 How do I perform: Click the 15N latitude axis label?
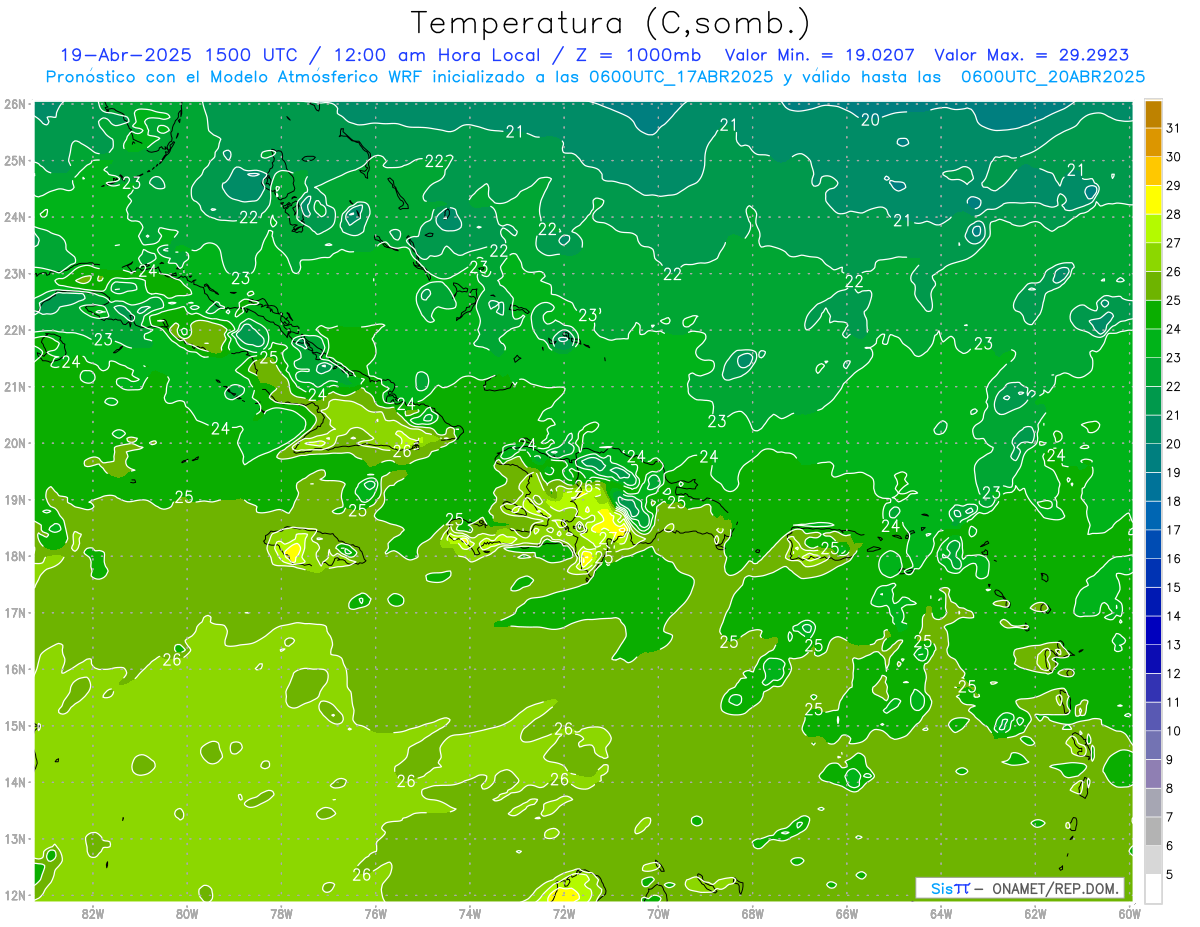click(14, 725)
